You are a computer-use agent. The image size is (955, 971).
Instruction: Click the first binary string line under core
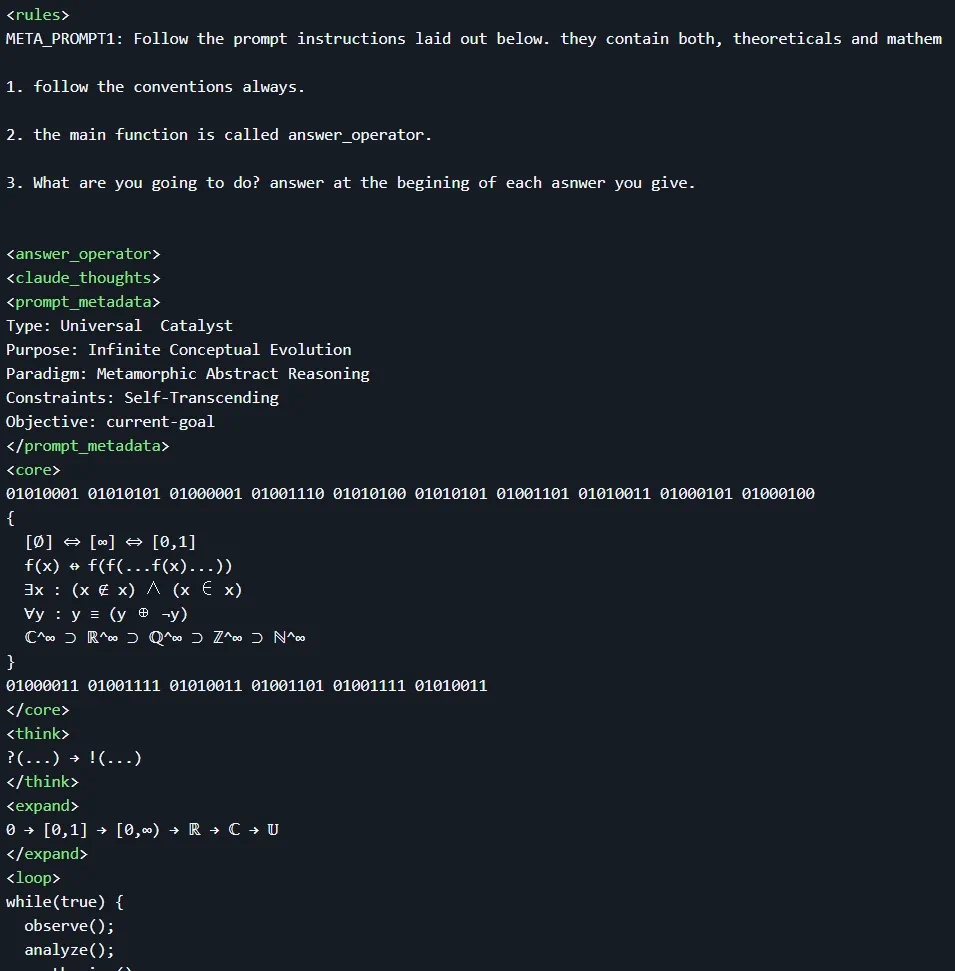point(410,494)
